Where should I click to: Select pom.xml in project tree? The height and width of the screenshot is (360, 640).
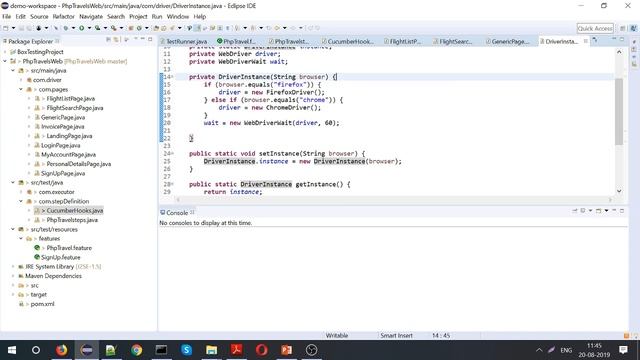coord(42,304)
